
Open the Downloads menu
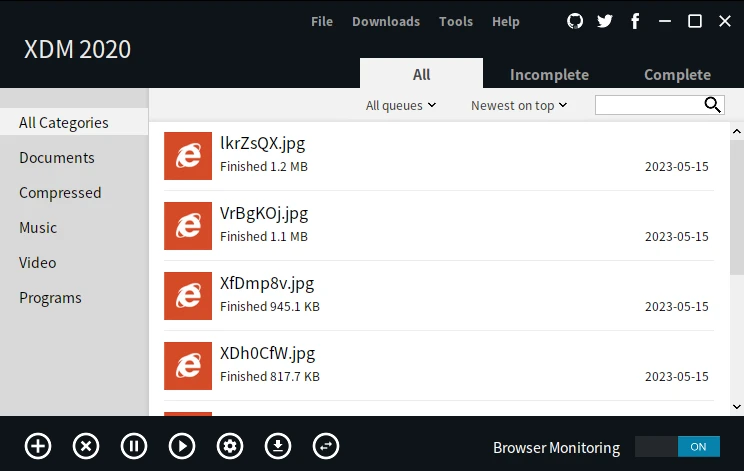coord(386,21)
